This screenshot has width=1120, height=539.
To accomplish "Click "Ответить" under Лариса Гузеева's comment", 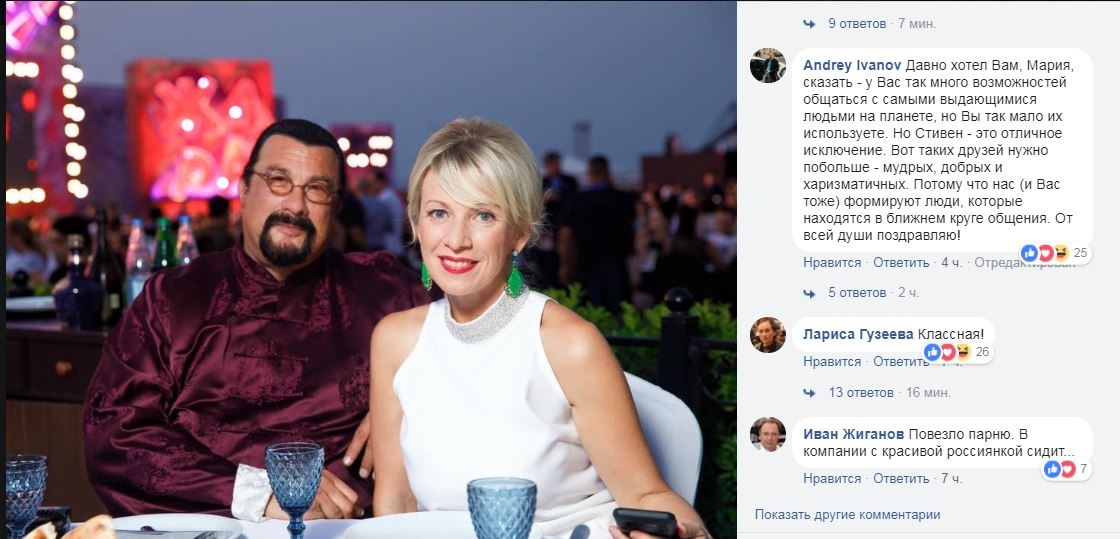I will (901, 362).
